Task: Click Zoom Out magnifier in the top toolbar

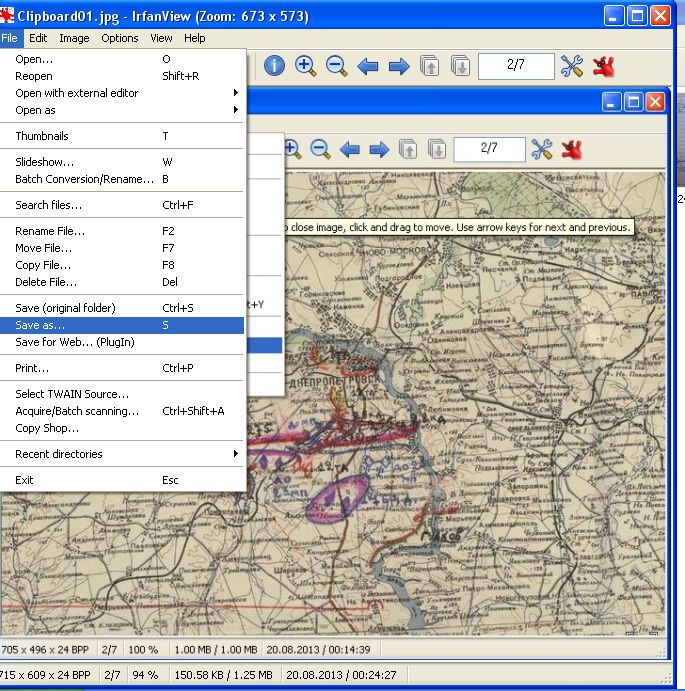Action: coord(337,67)
